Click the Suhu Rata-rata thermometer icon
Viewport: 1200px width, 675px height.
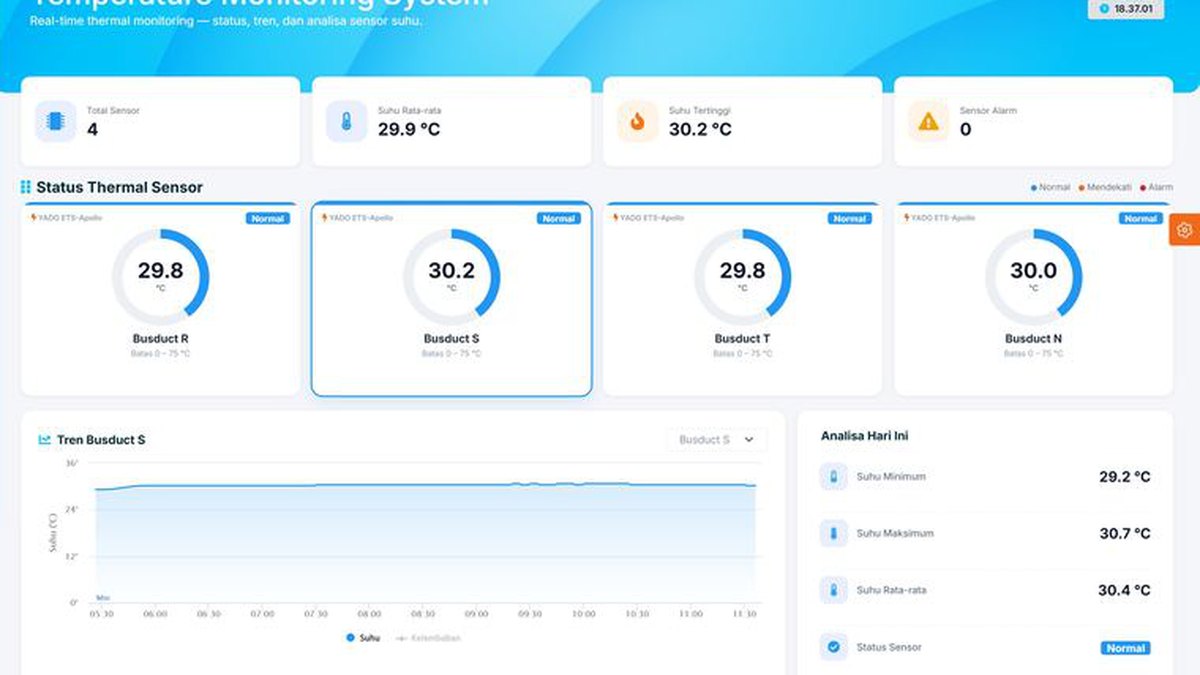[346, 121]
